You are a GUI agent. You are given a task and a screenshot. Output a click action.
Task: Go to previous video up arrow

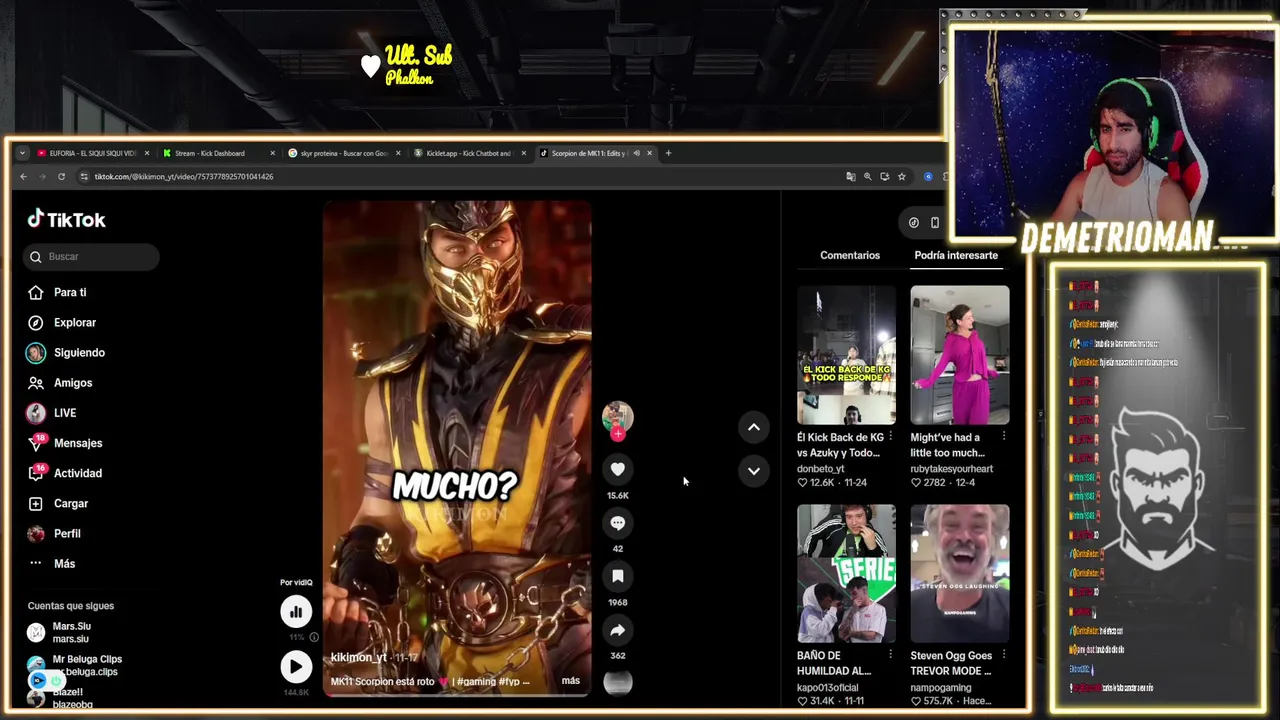[x=754, y=427]
